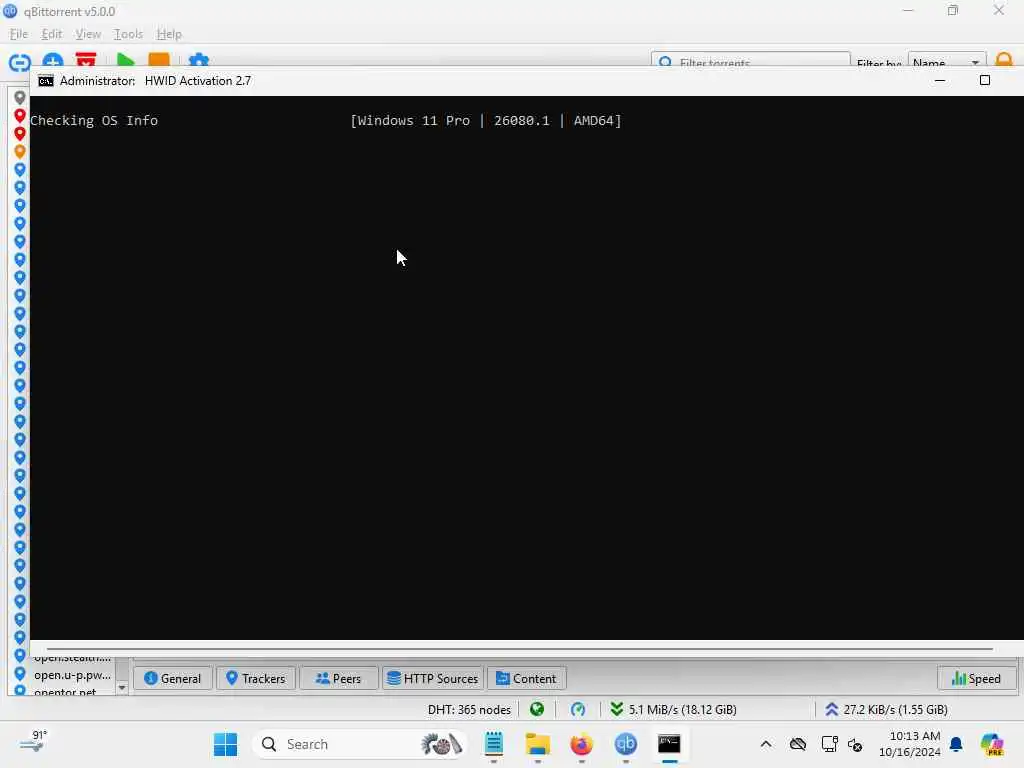This screenshot has width=1024, height=768.
Task: Open Firefox from the taskbar
Action: coord(581,744)
